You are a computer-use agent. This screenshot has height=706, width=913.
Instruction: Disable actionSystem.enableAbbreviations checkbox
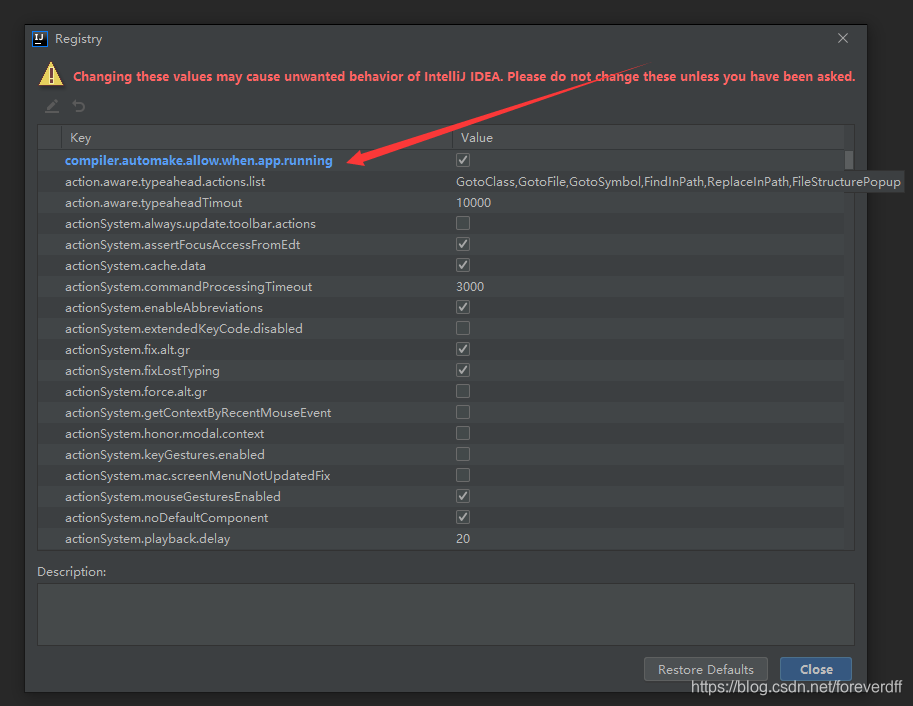pyautogui.click(x=463, y=307)
